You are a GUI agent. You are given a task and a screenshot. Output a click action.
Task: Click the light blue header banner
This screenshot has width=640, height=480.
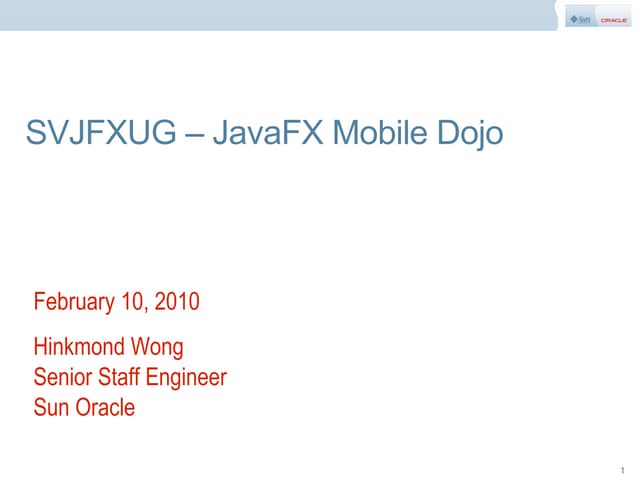coord(280,14)
